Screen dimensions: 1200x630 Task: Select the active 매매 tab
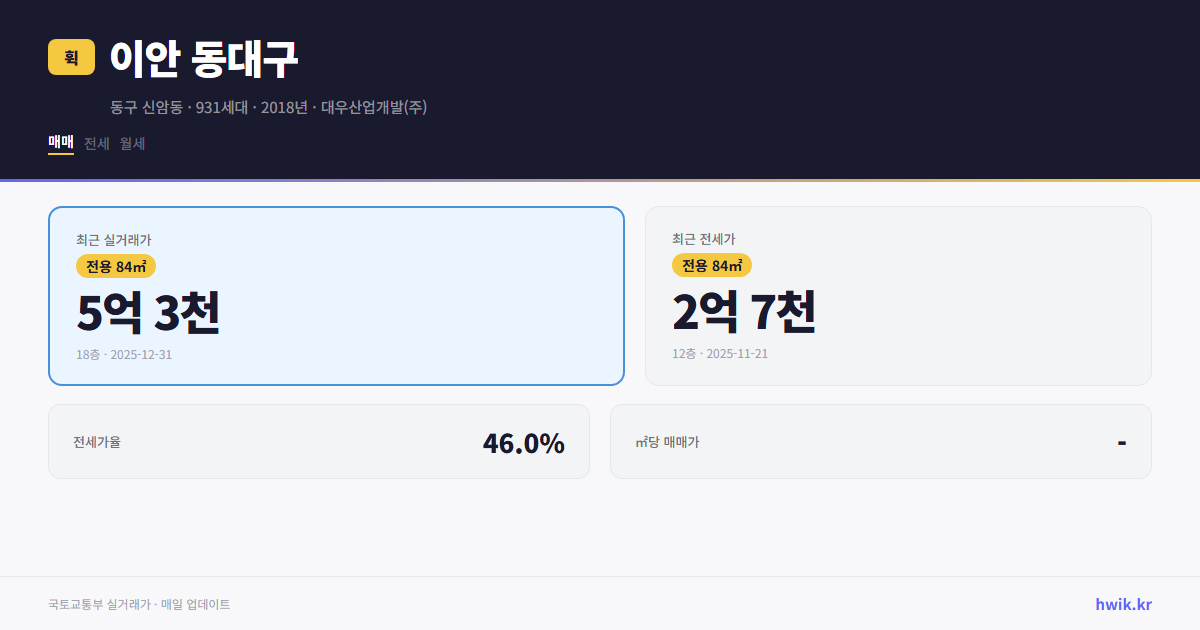click(60, 144)
